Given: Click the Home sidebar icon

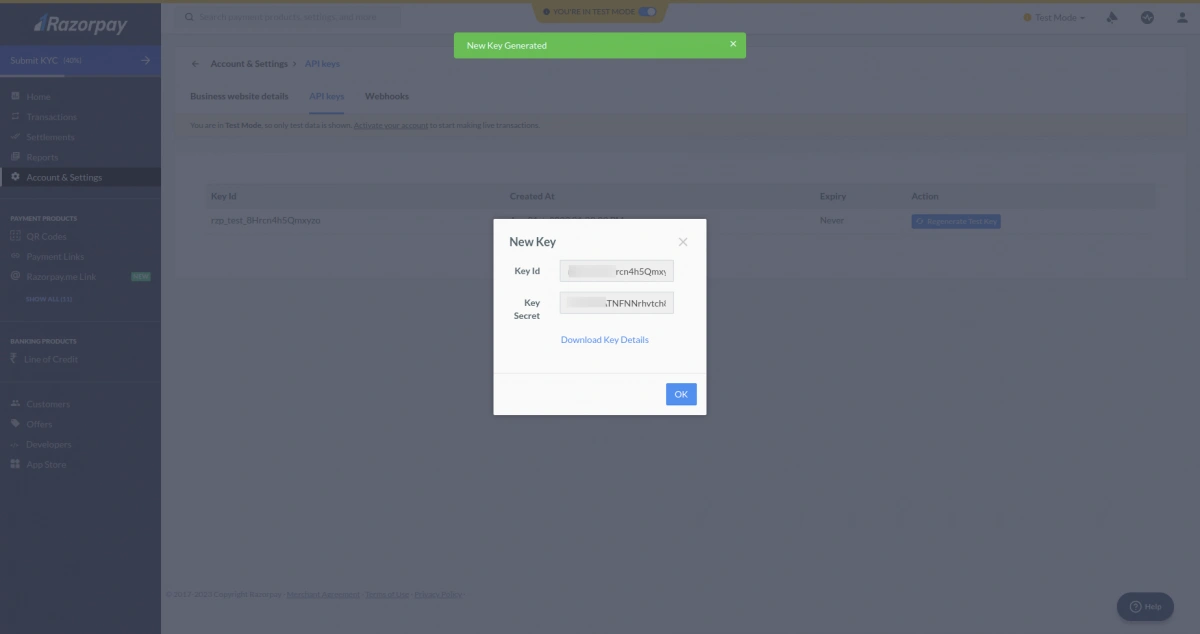Looking at the screenshot, I should tap(15, 97).
